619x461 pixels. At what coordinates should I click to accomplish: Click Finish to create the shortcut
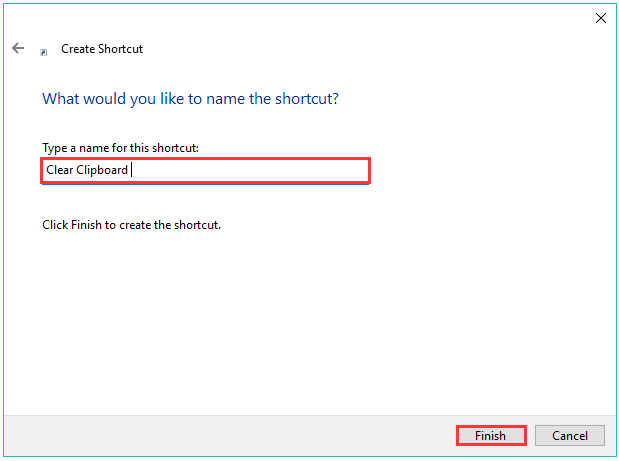(x=491, y=435)
